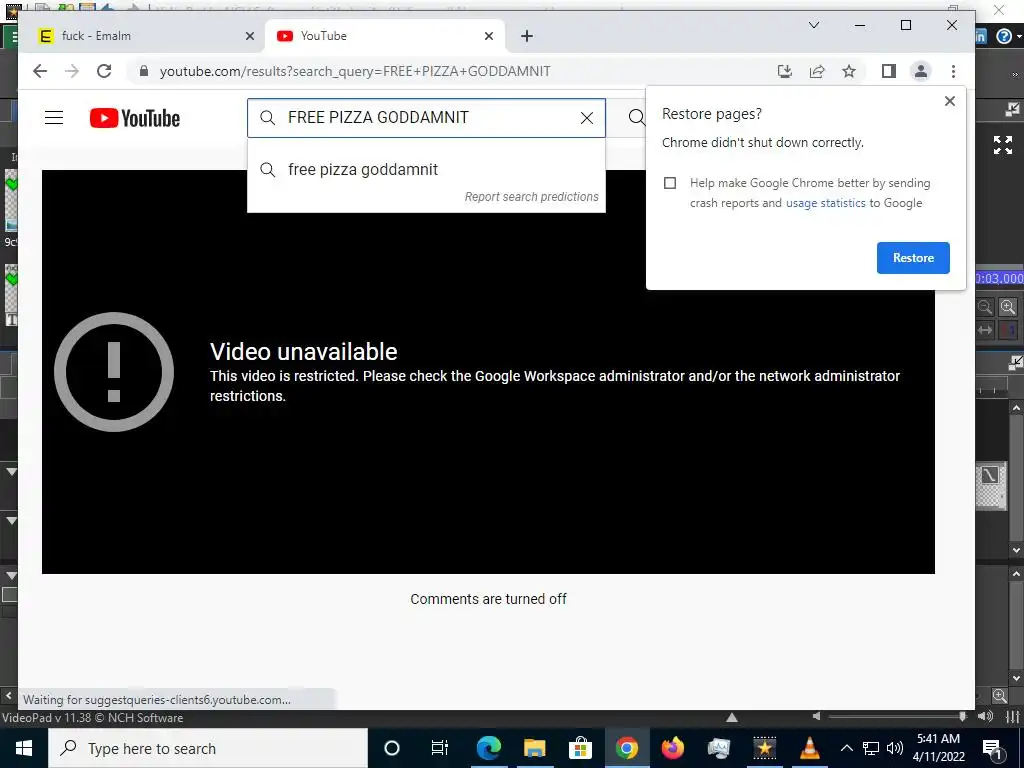1024x768 pixels.
Task: Open Microsoft Store from taskbar
Action: pyautogui.click(x=580, y=748)
